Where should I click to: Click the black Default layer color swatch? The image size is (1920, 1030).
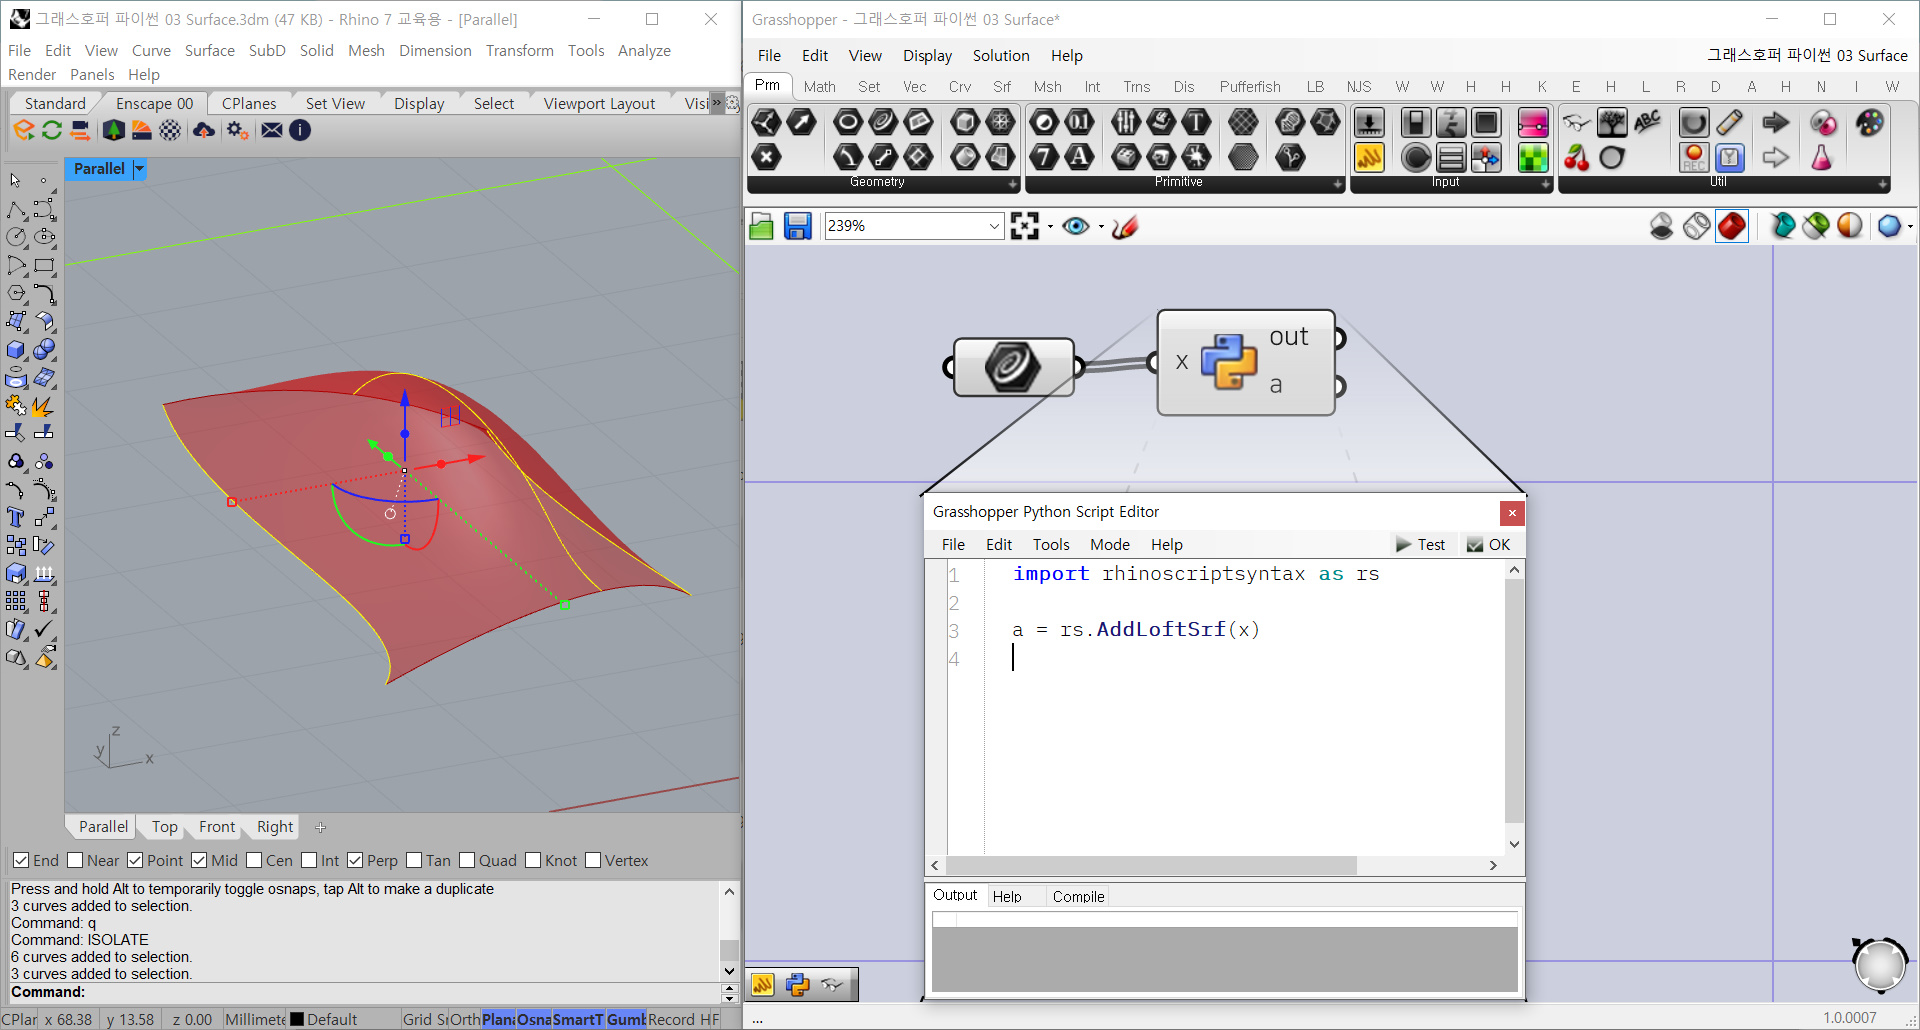click(297, 1020)
